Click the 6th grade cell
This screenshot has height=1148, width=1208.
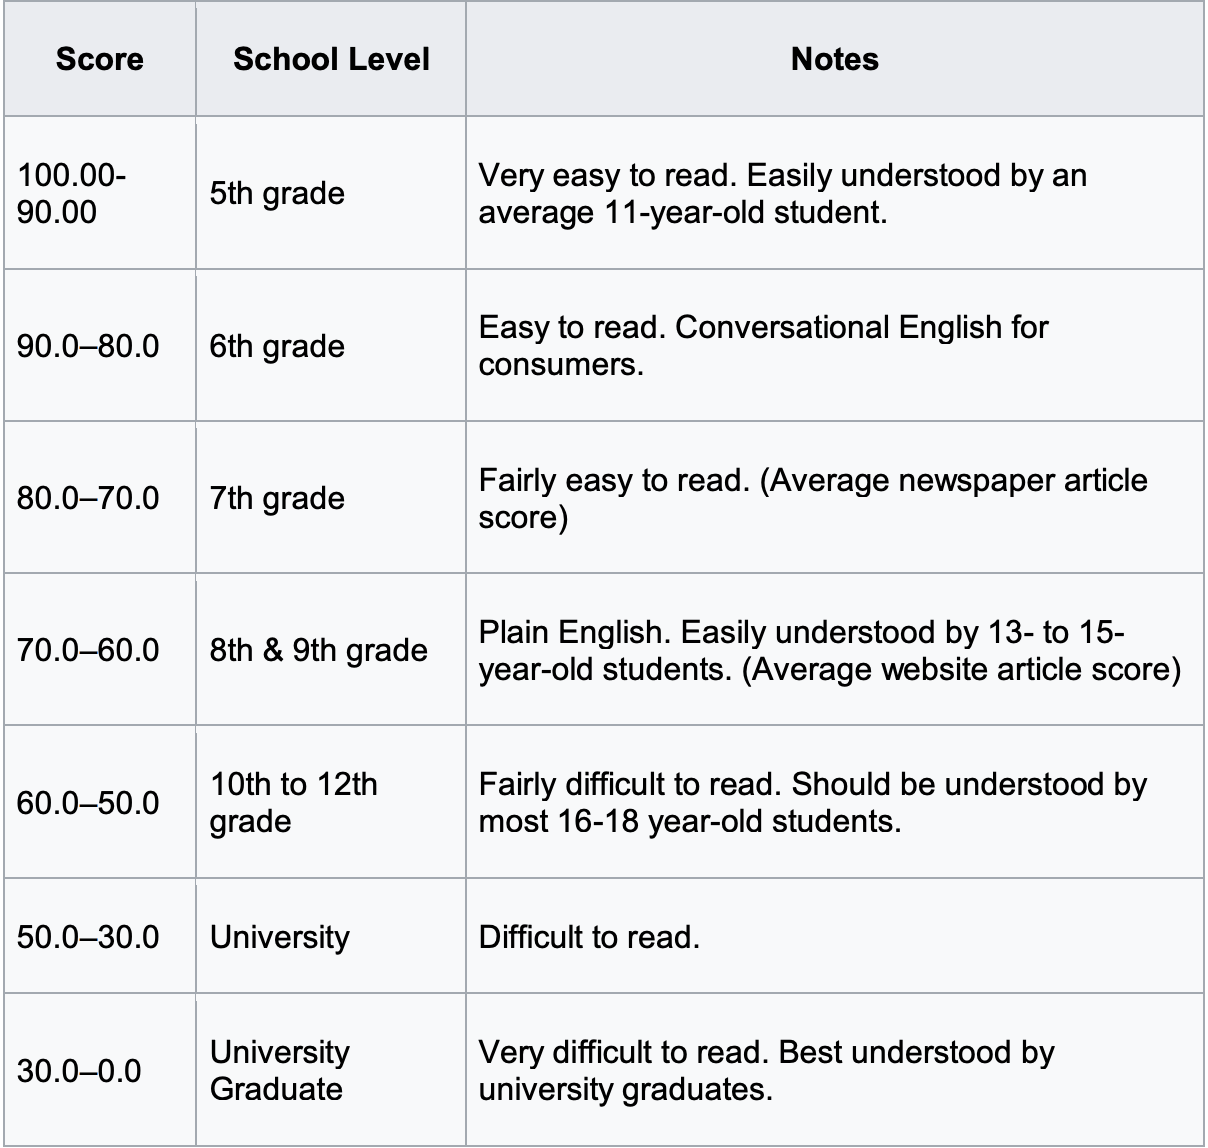[x=277, y=346]
